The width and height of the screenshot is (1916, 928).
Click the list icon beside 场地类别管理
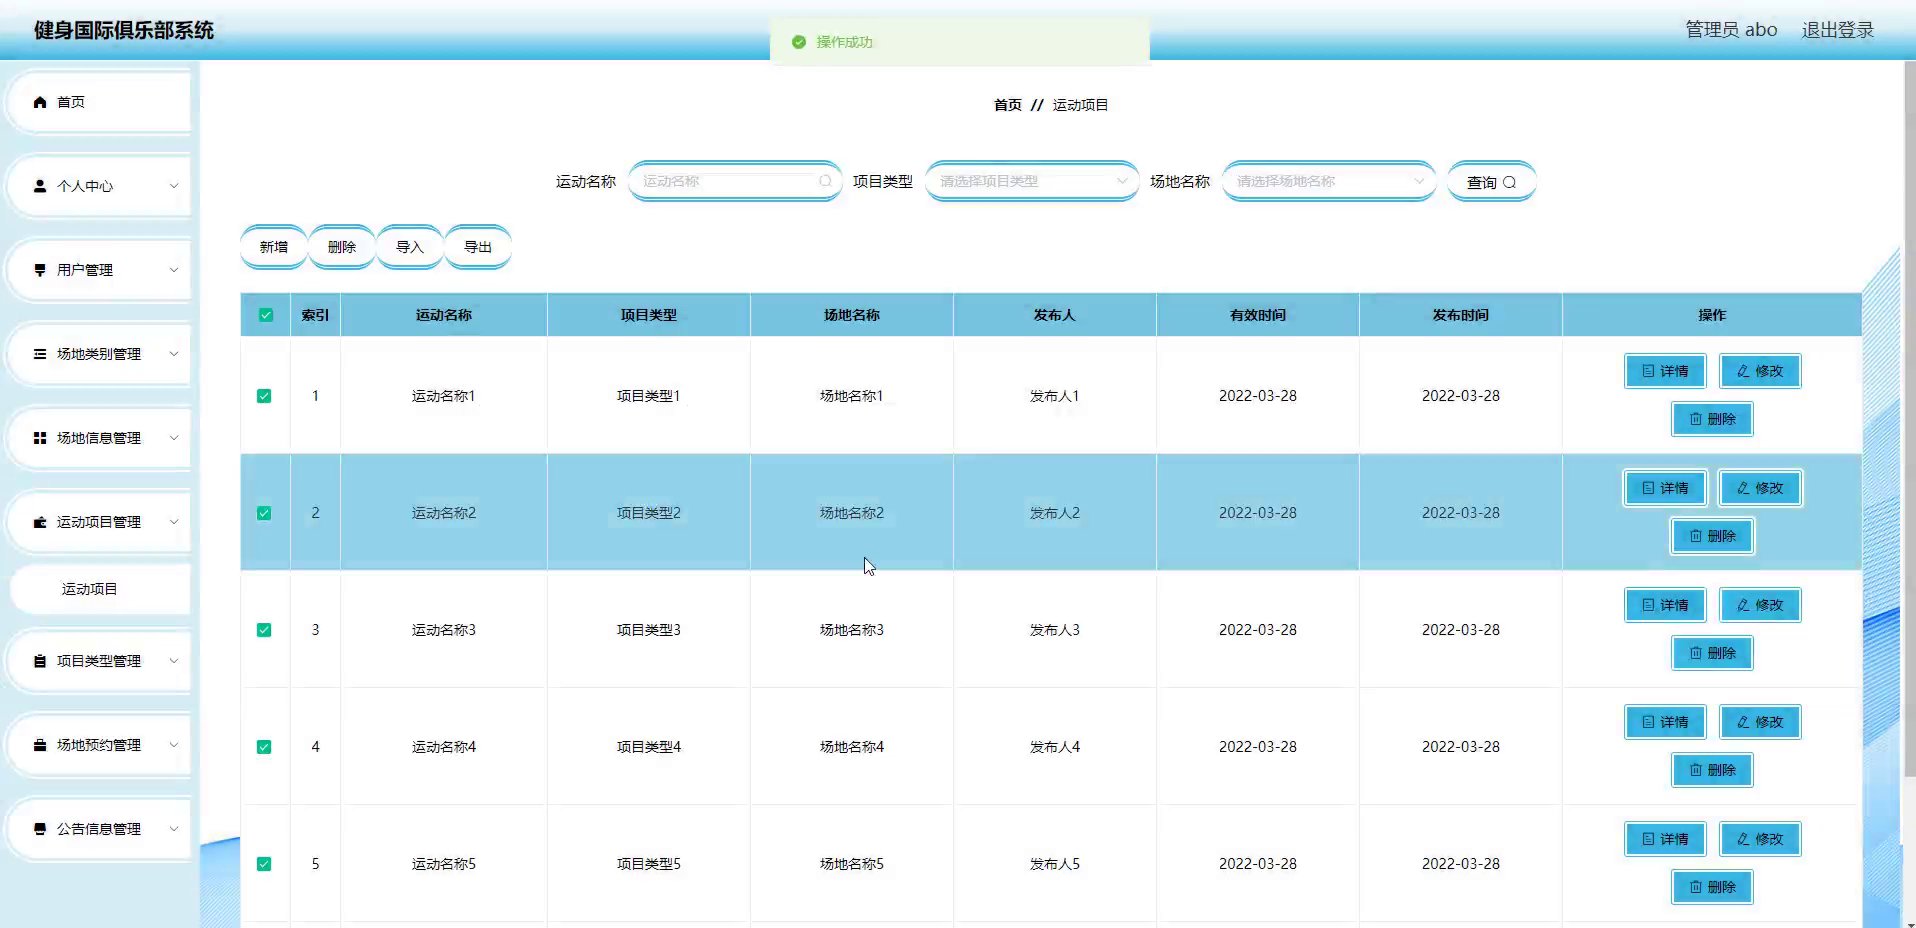tap(40, 354)
